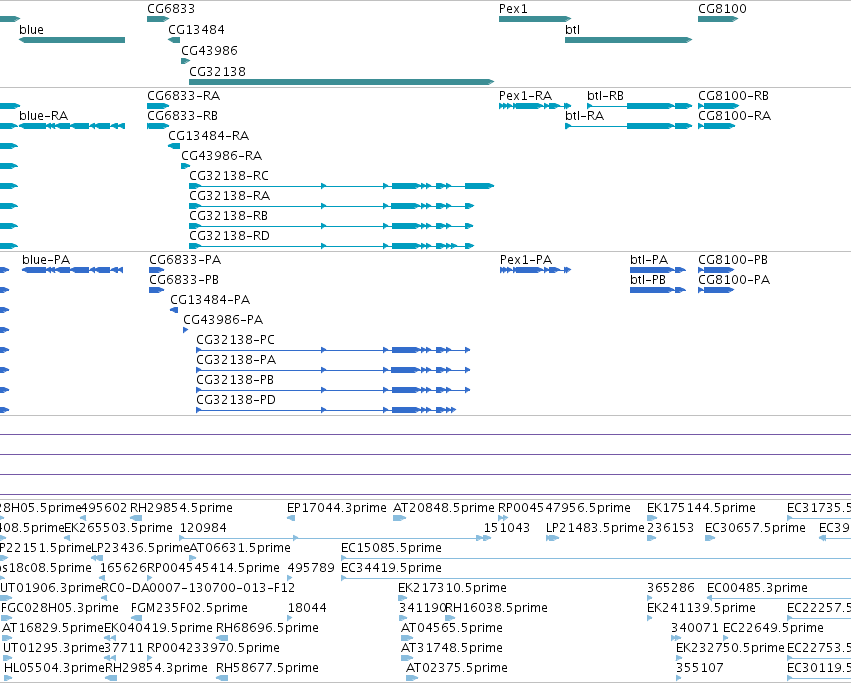Select the CG8100-RA transcript label
The height and width of the screenshot is (683, 851).
point(734,116)
